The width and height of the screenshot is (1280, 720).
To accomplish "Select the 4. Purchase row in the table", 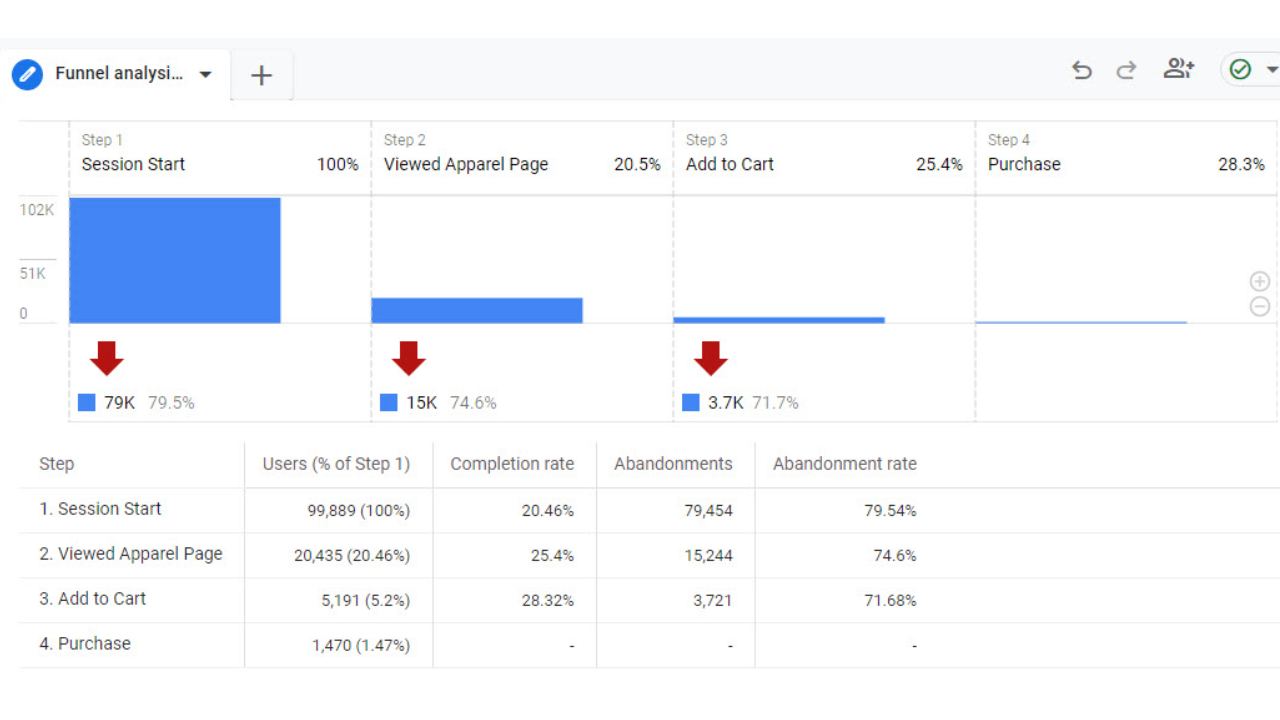I will [x=84, y=644].
